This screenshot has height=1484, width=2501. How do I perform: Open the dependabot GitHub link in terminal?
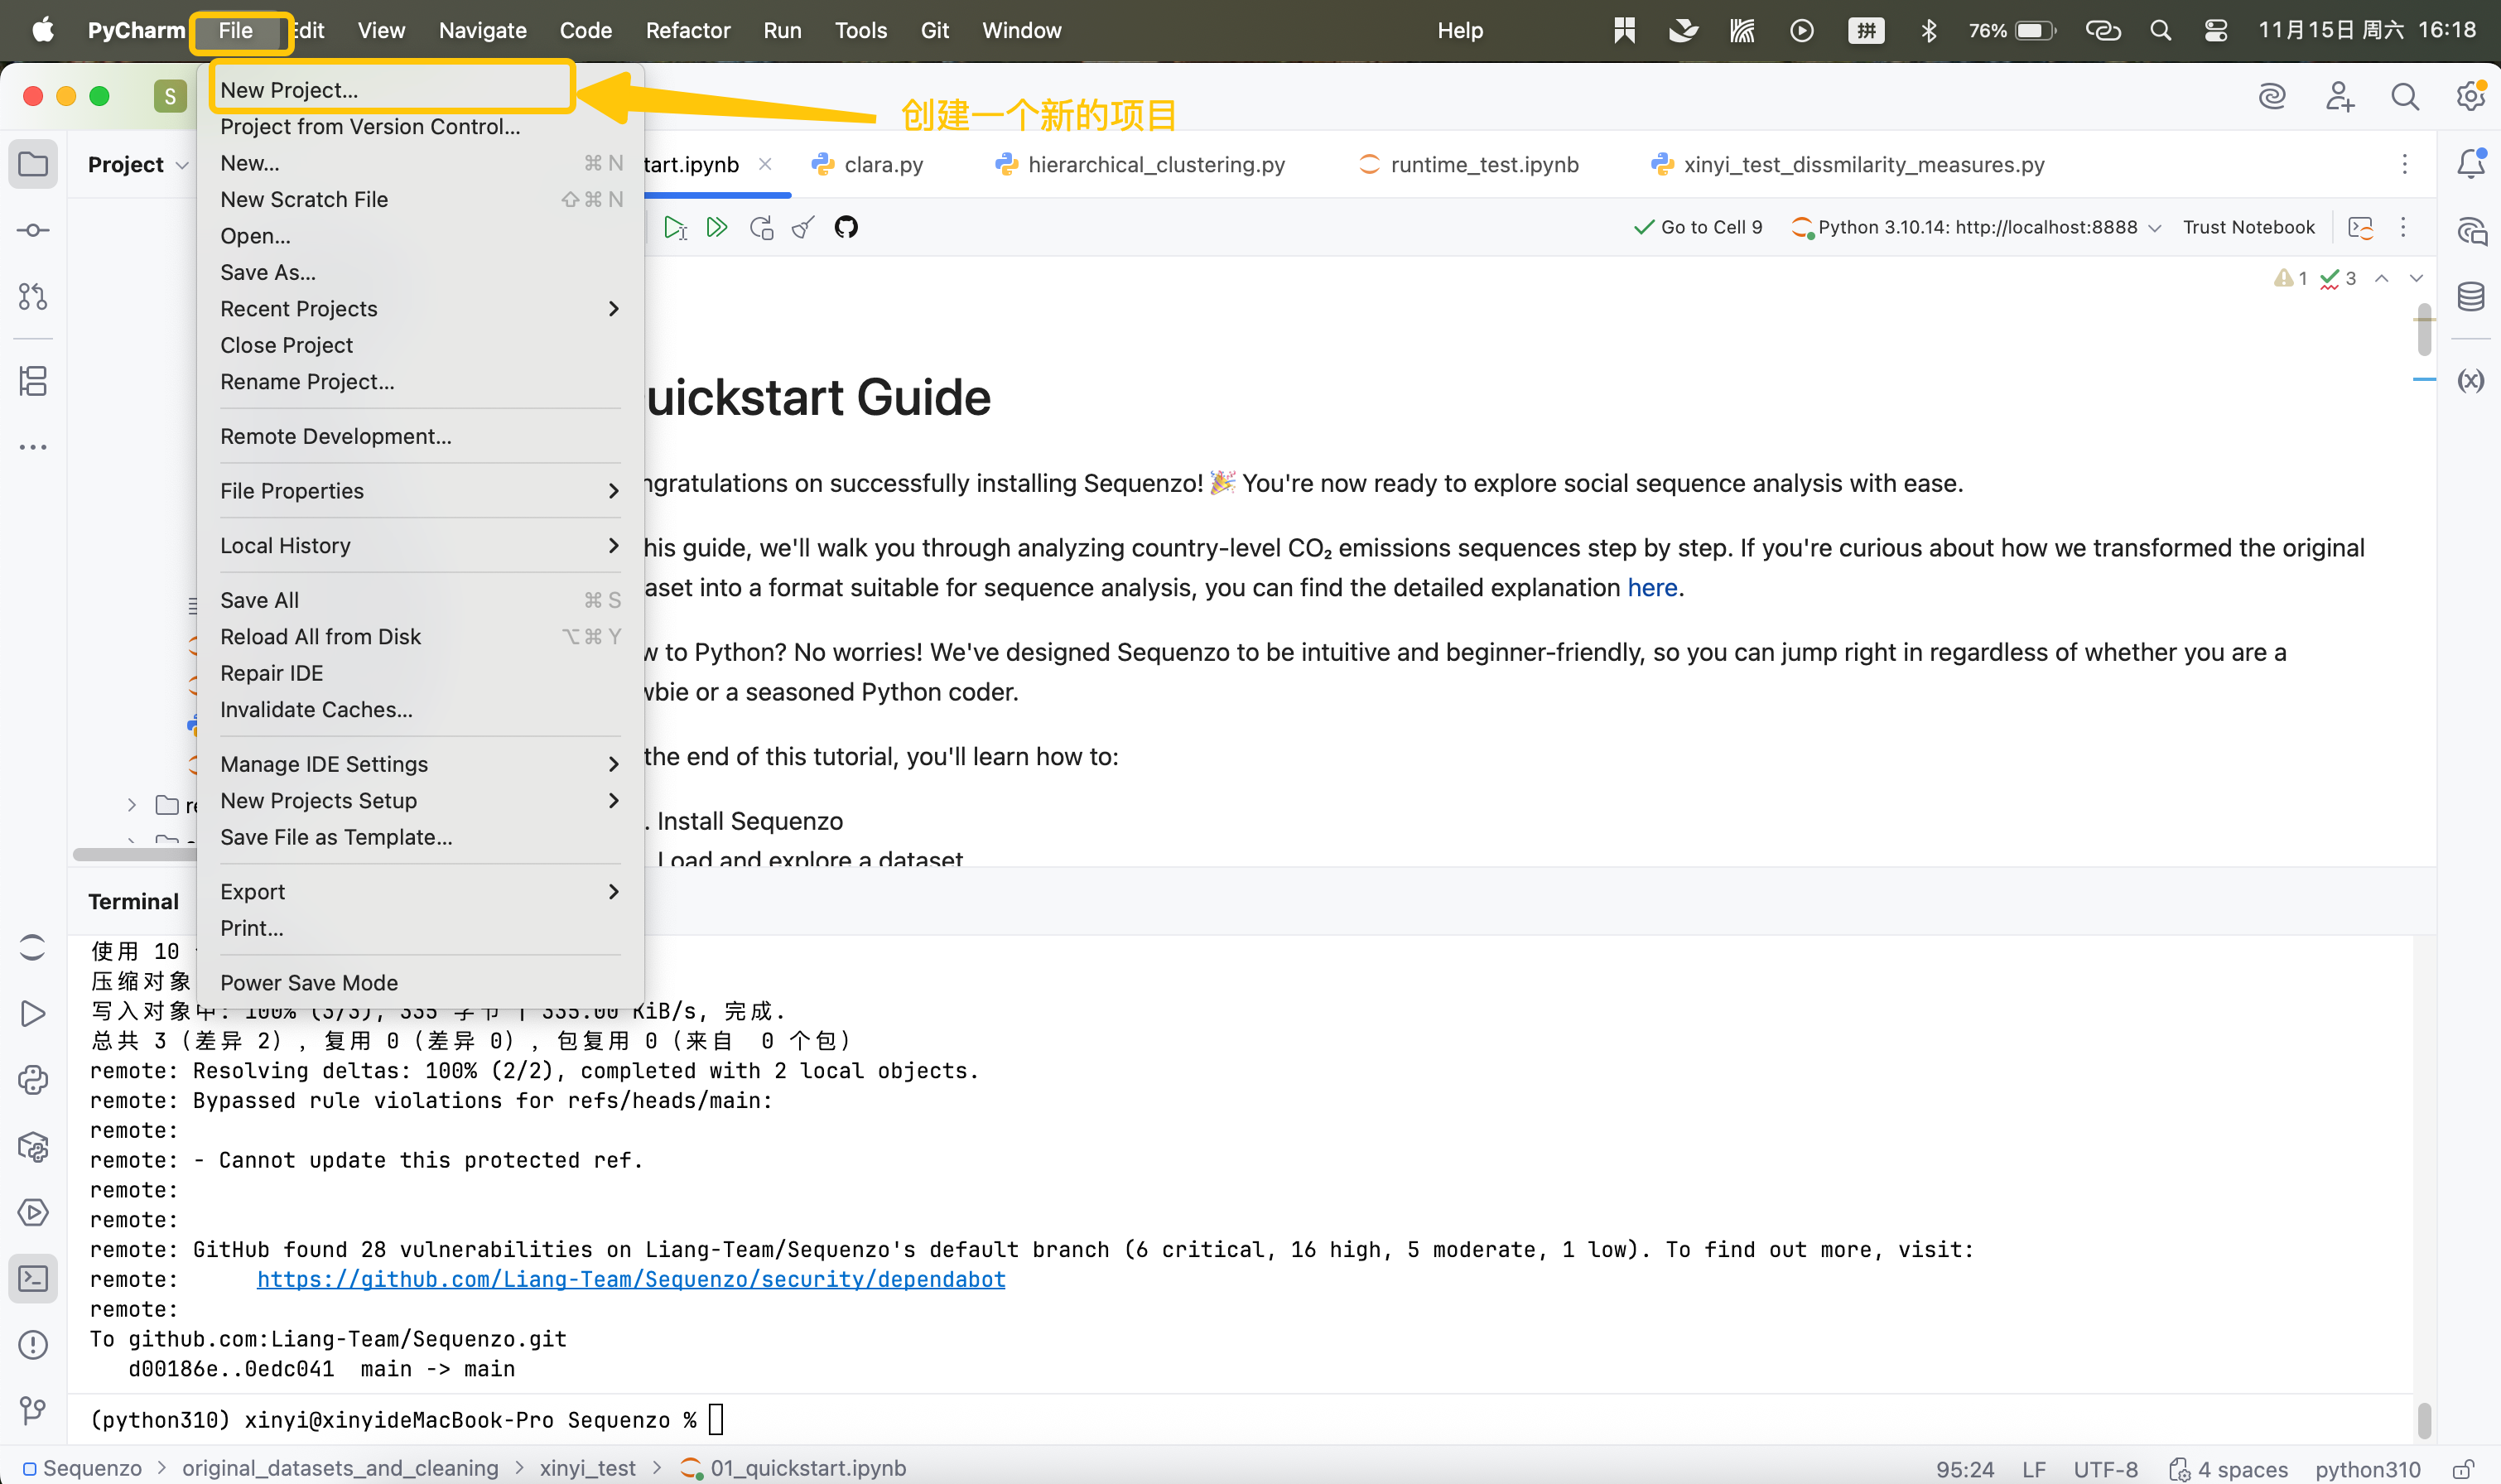(631, 1279)
